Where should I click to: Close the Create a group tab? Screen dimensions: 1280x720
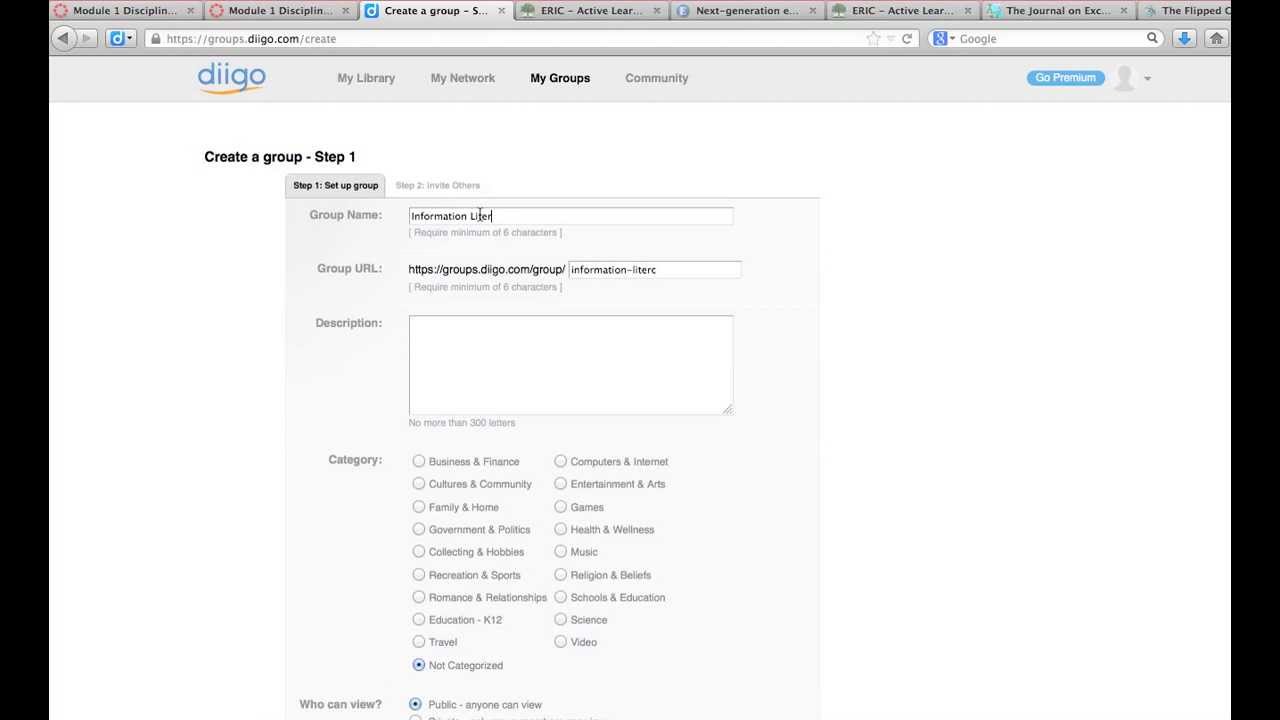[502, 11]
